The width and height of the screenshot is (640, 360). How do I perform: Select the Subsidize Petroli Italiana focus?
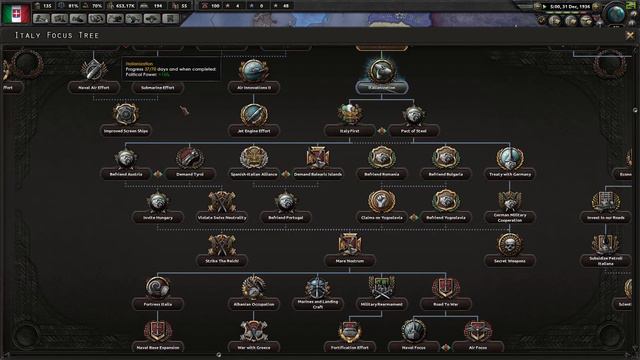606,250
